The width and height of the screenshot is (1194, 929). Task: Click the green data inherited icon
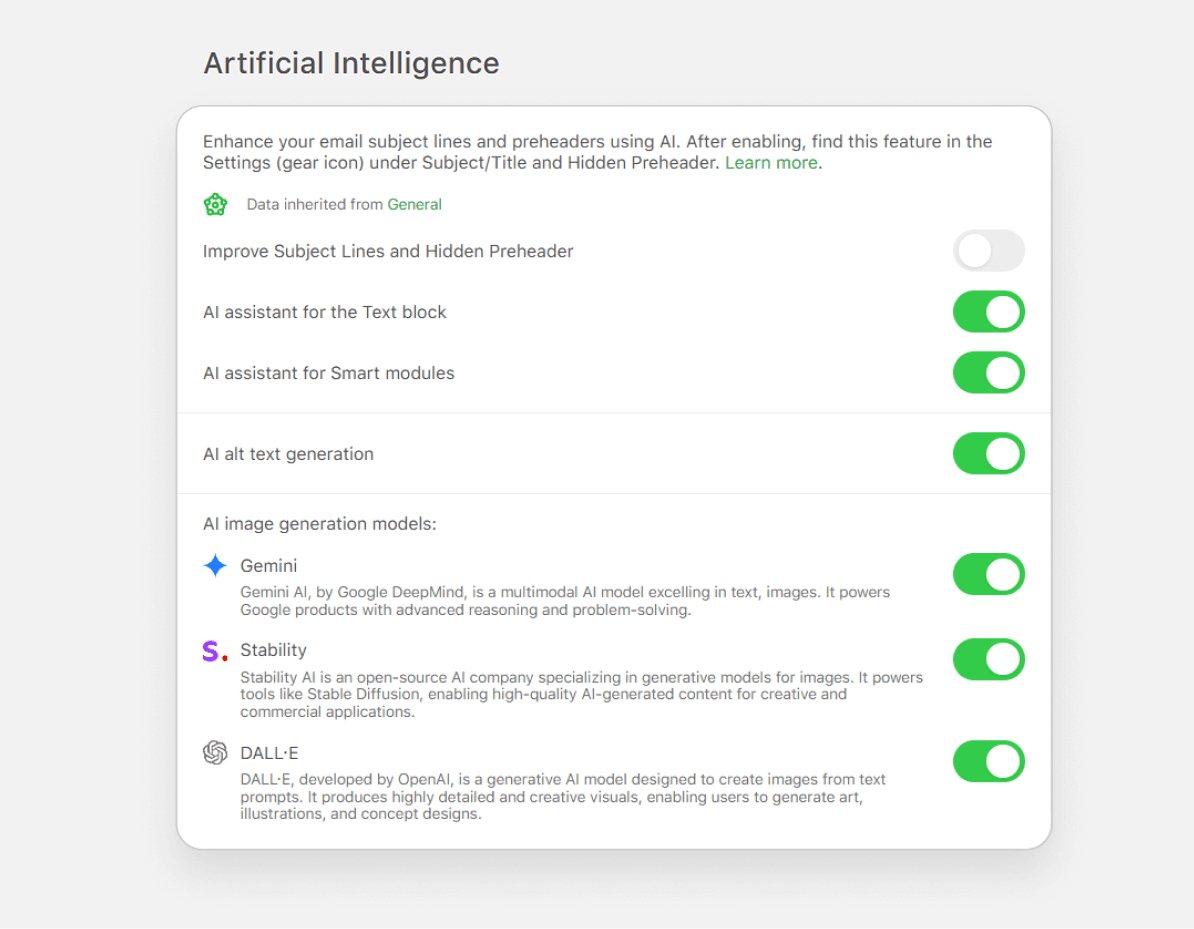click(x=215, y=205)
